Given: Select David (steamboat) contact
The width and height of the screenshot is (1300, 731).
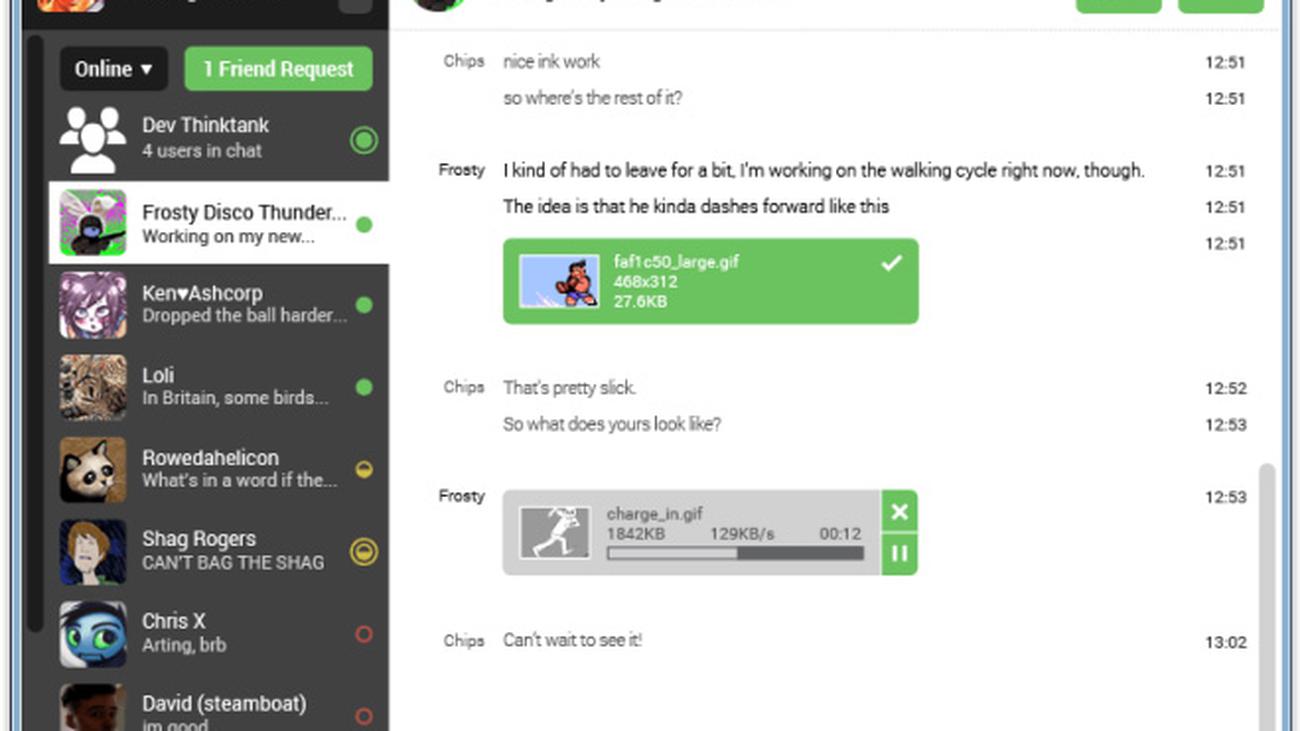Looking at the screenshot, I should pyautogui.click(x=224, y=708).
